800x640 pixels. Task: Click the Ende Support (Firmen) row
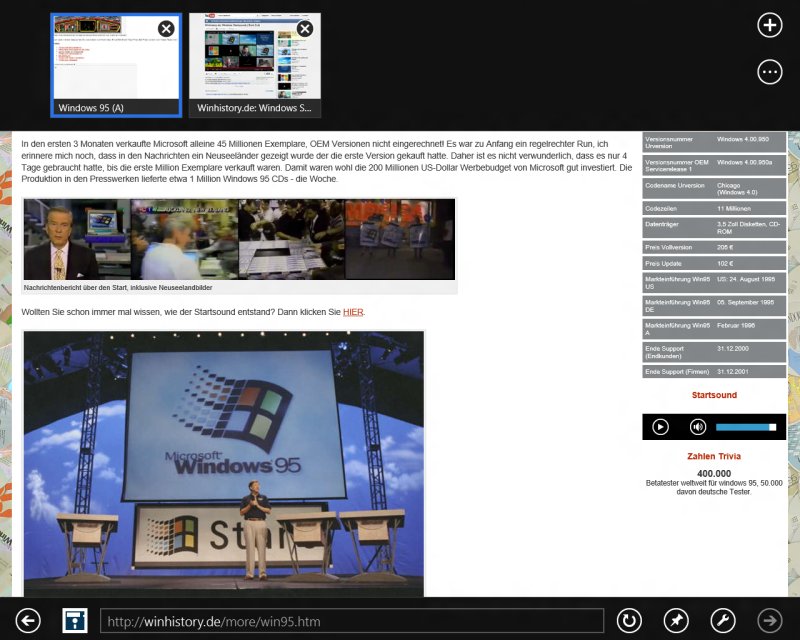pyautogui.click(x=714, y=372)
